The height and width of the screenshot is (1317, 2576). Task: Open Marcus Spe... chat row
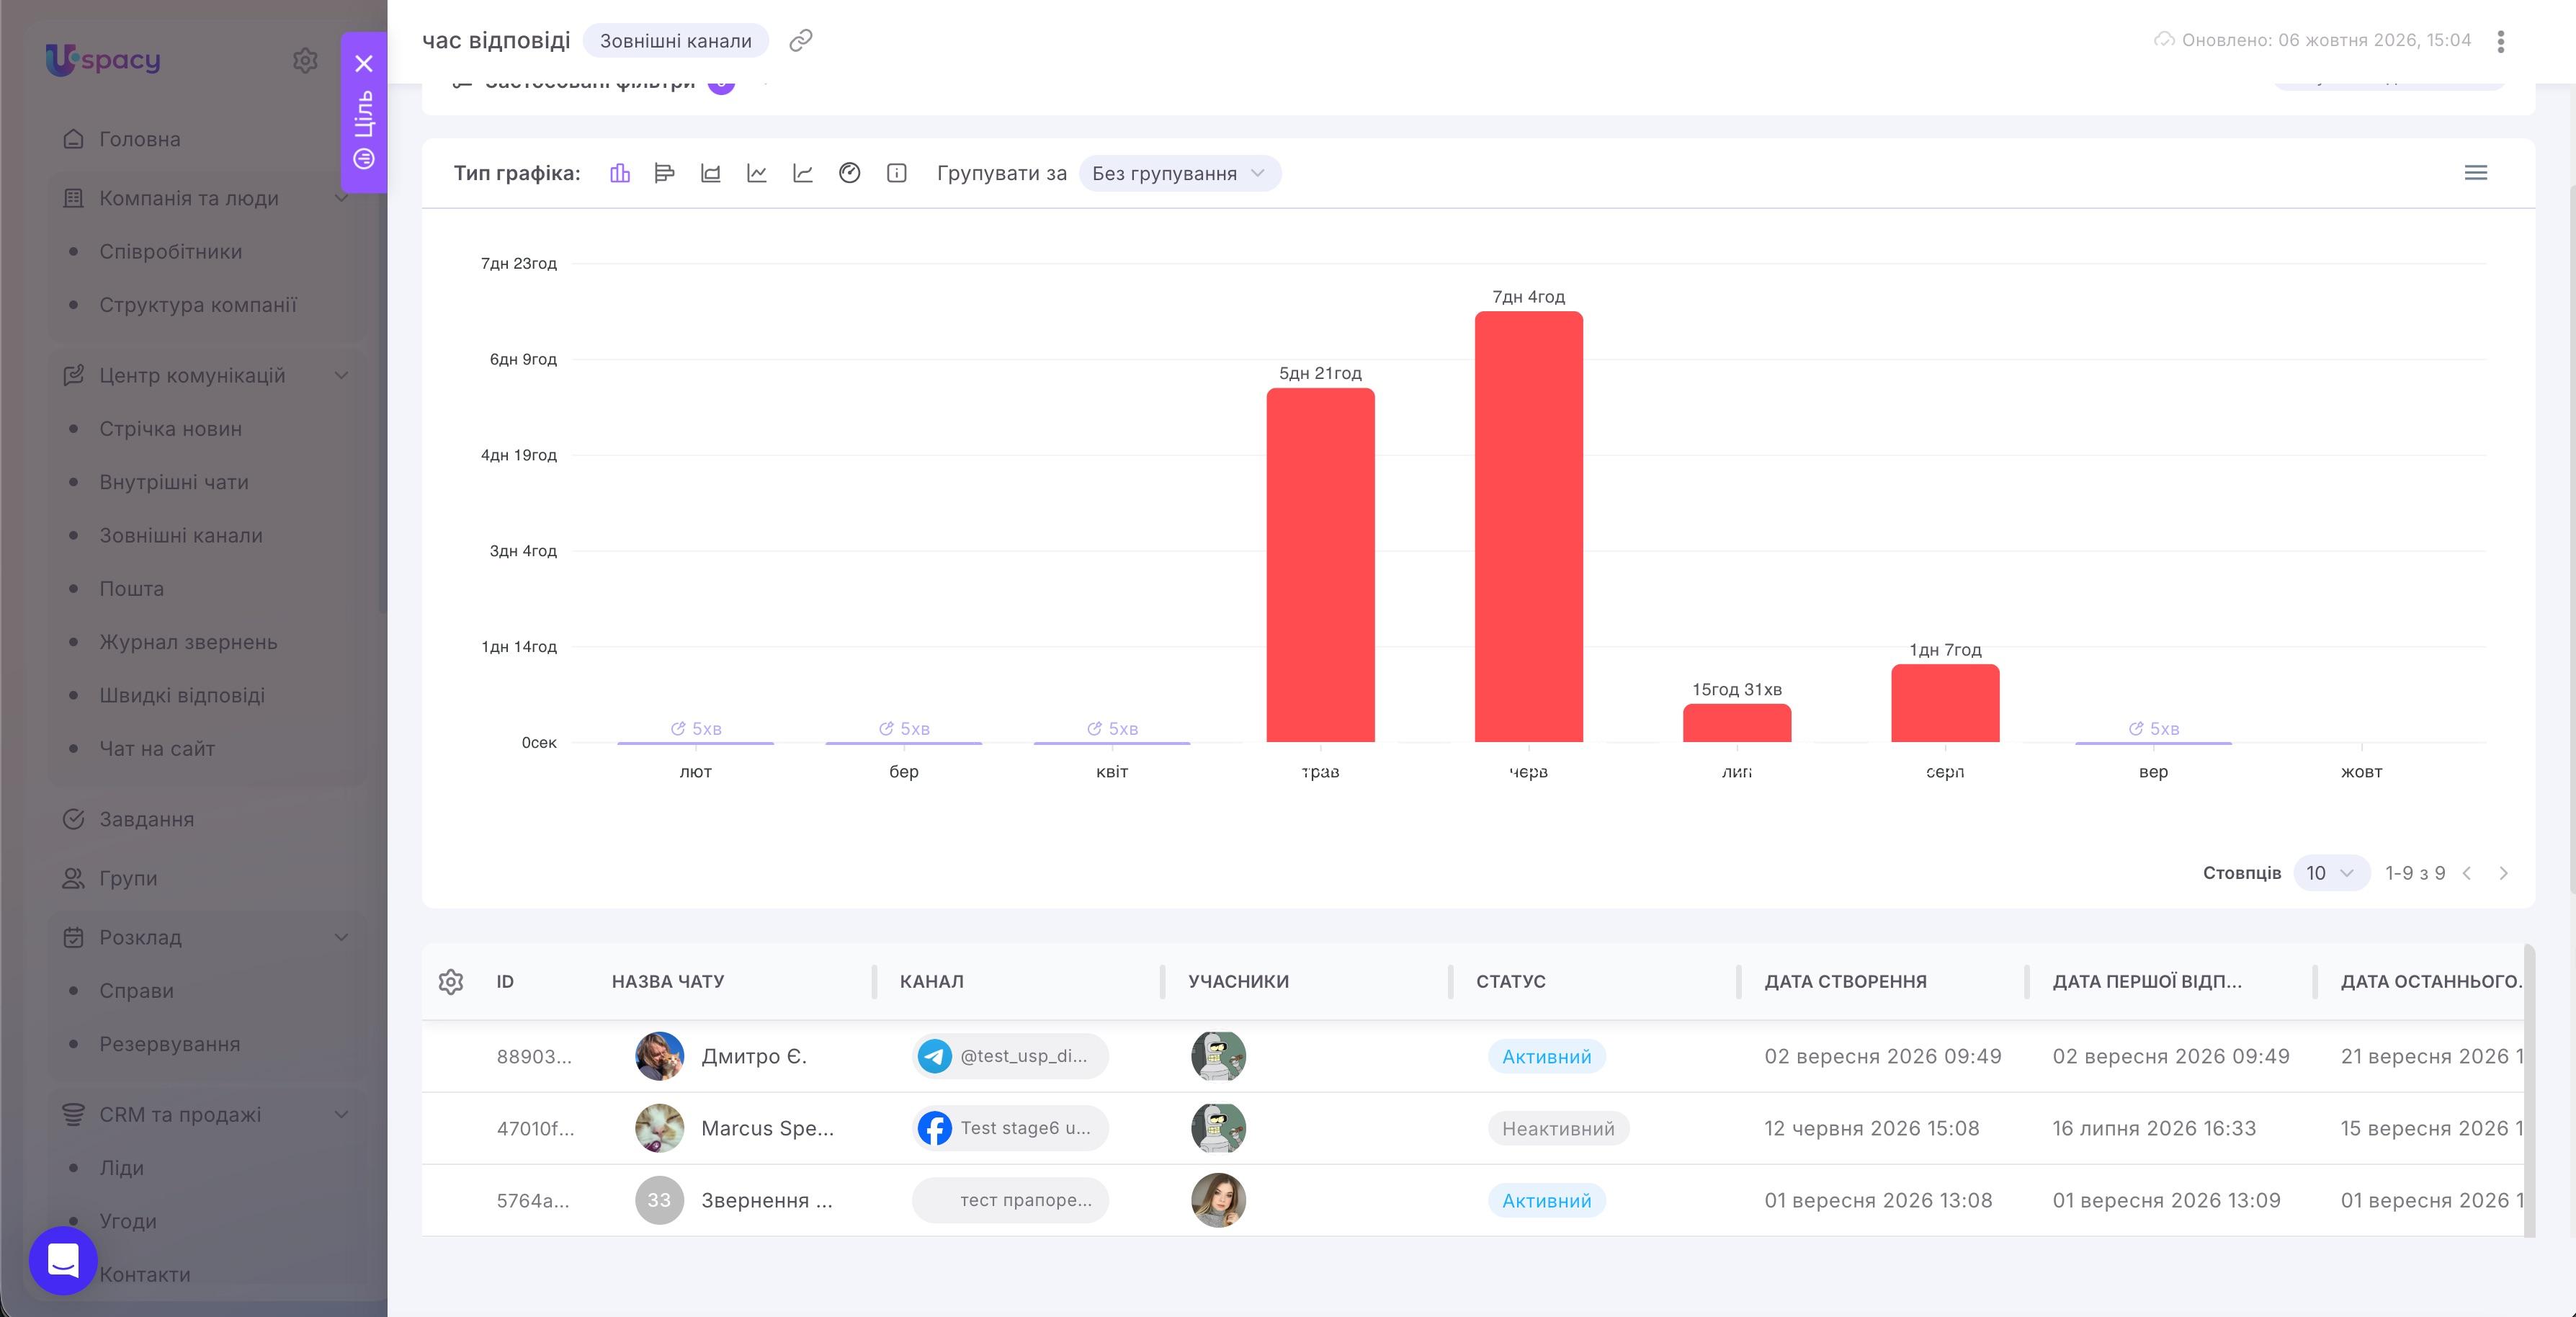tap(1472, 1128)
